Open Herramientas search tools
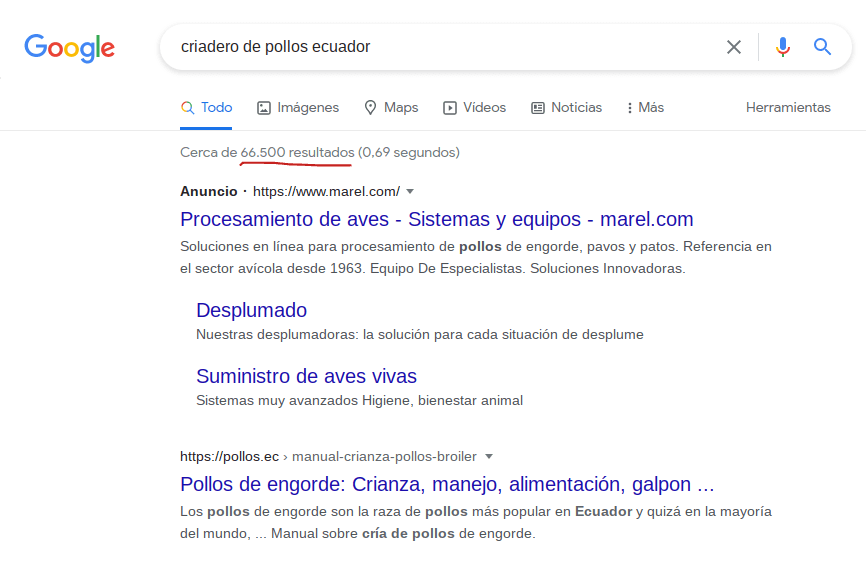Image resolution: width=866 pixels, height=573 pixels. click(x=788, y=107)
